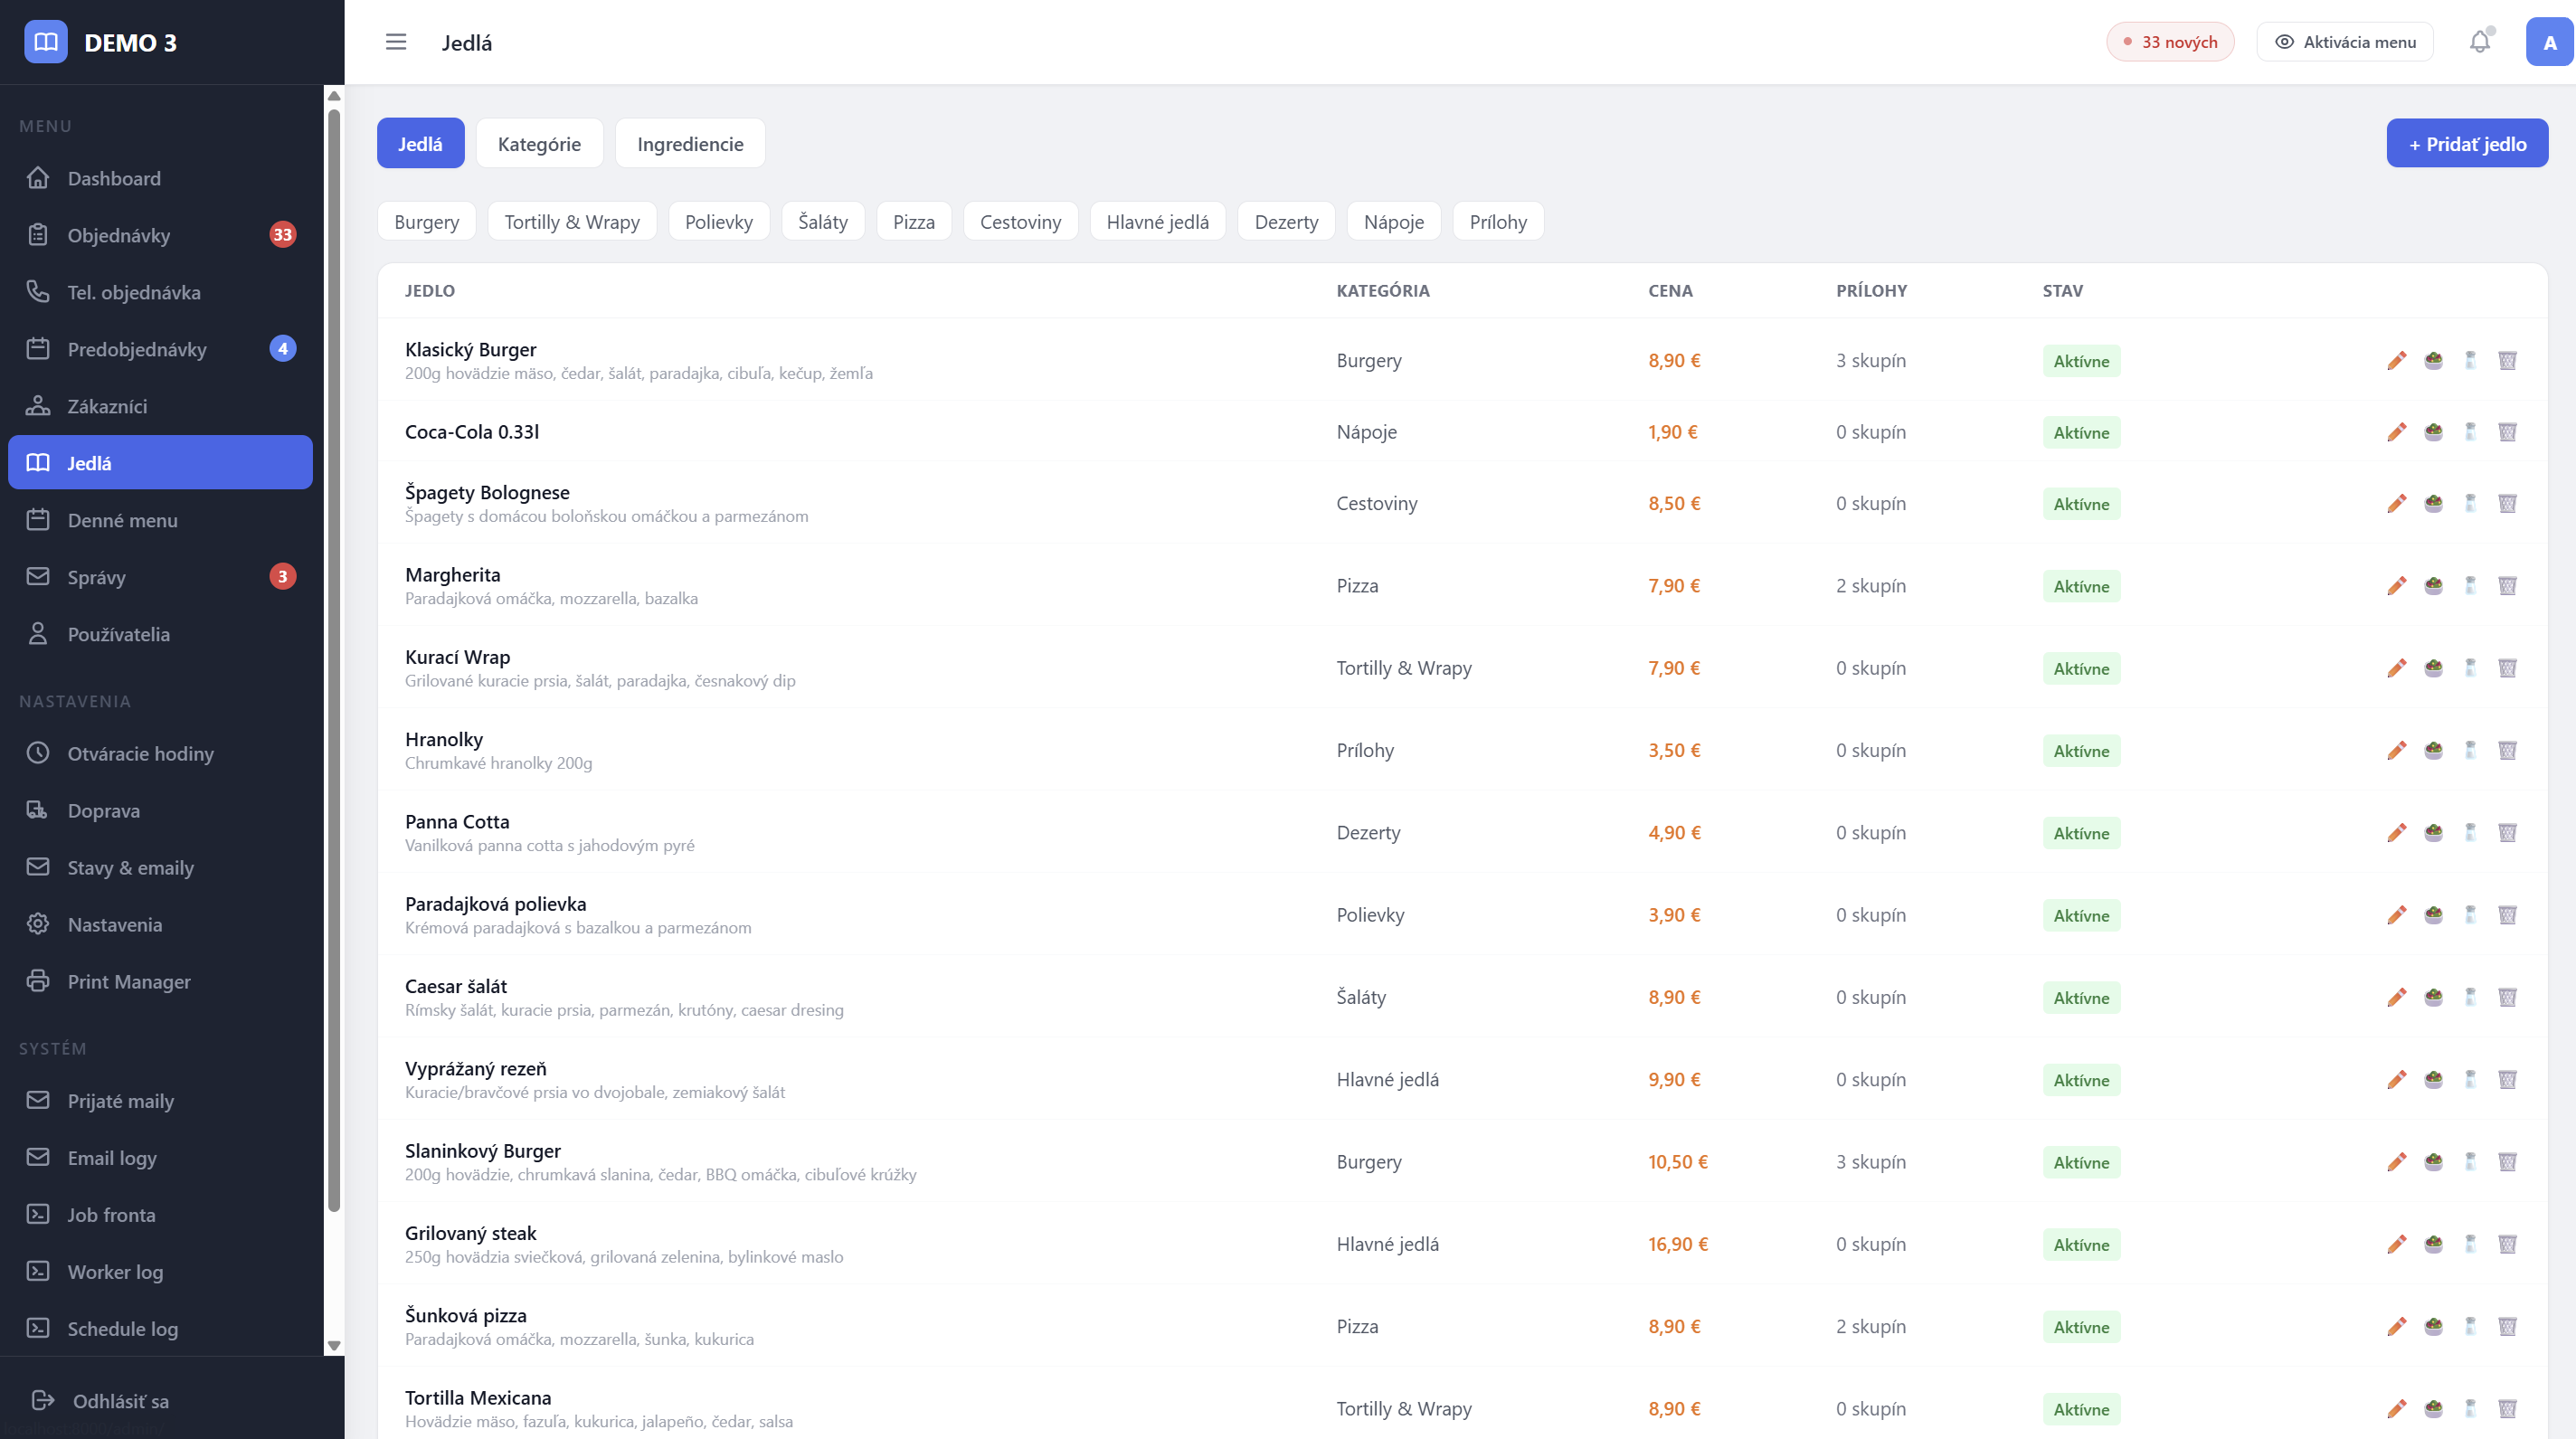The height and width of the screenshot is (1439, 2576).
Task: Click the hamburger menu icon in the header
Action: (396, 42)
